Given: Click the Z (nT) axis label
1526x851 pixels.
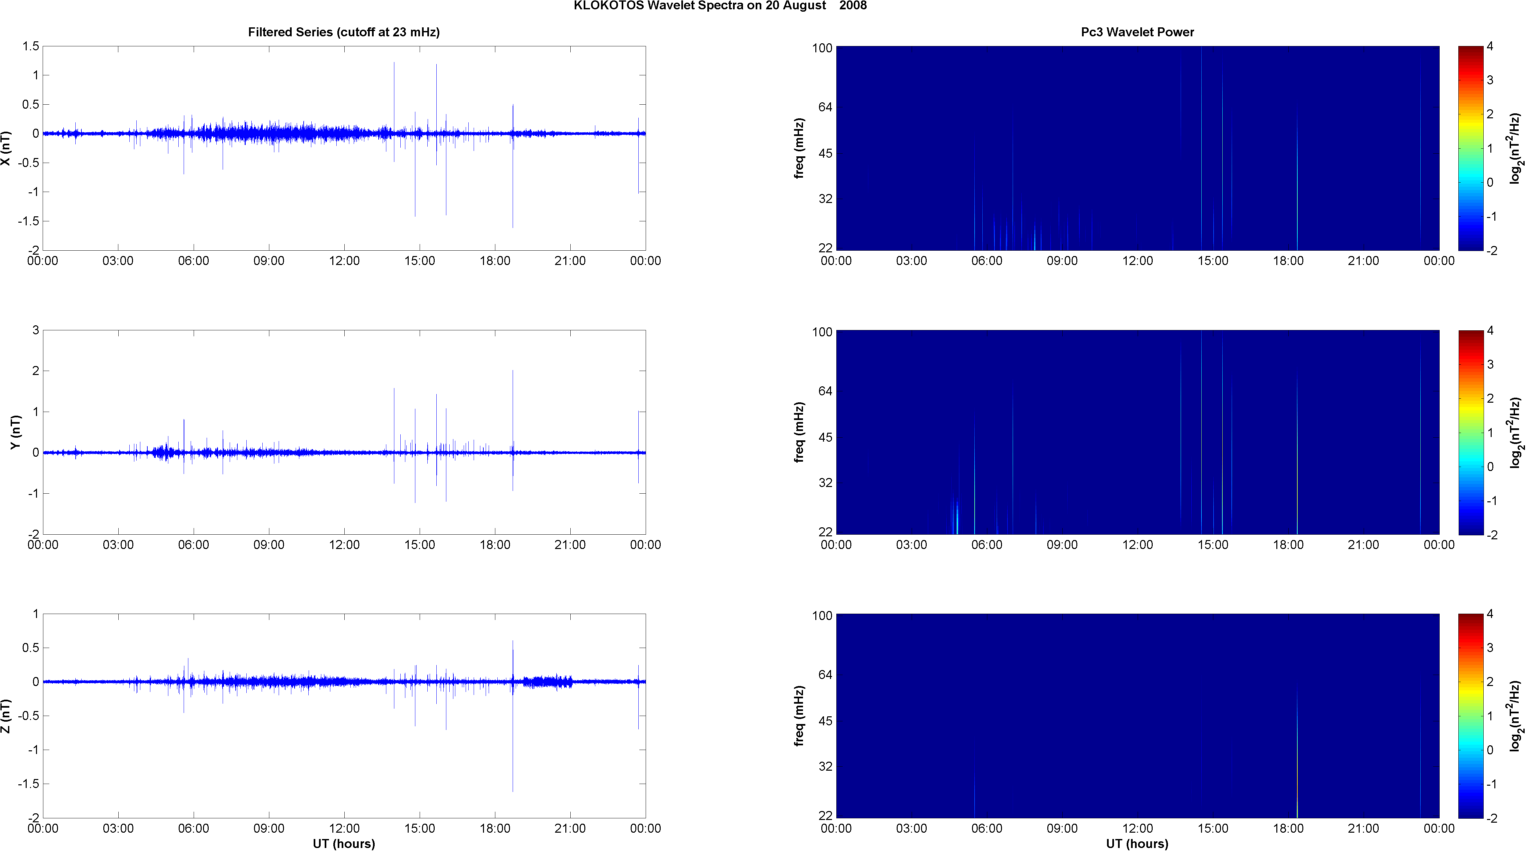Looking at the screenshot, I should point(6,716).
